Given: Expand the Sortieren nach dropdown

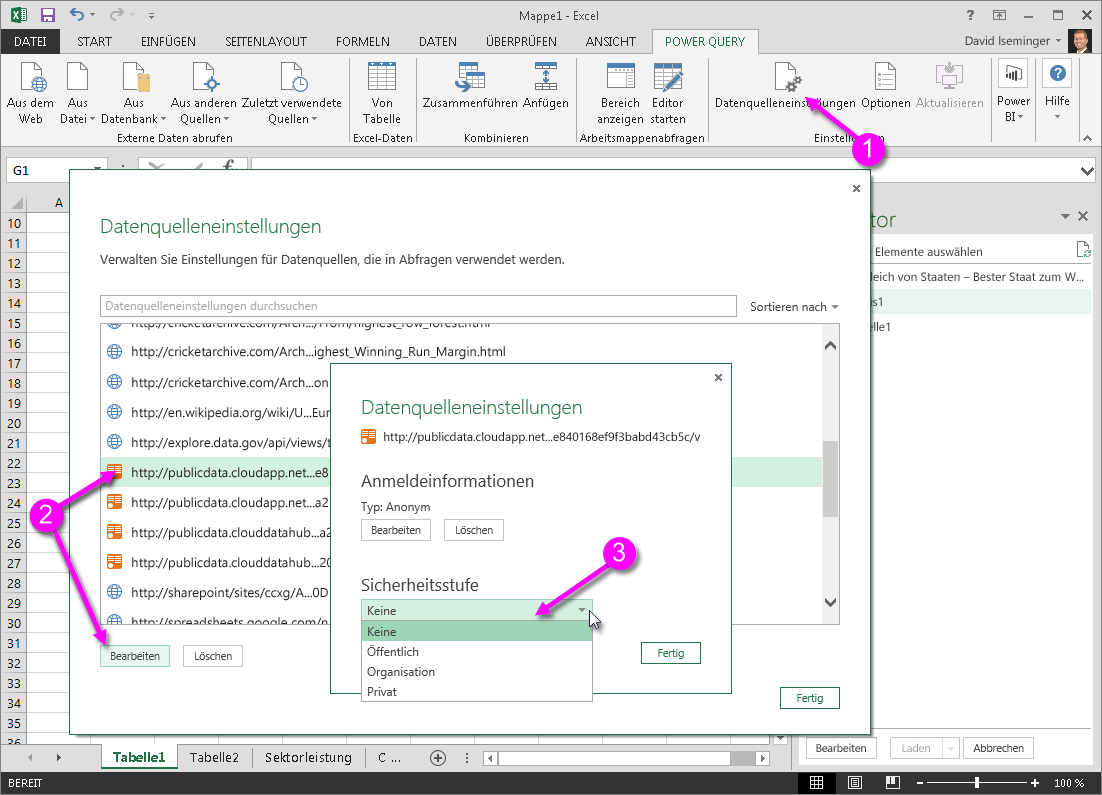Looking at the screenshot, I should click(794, 306).
